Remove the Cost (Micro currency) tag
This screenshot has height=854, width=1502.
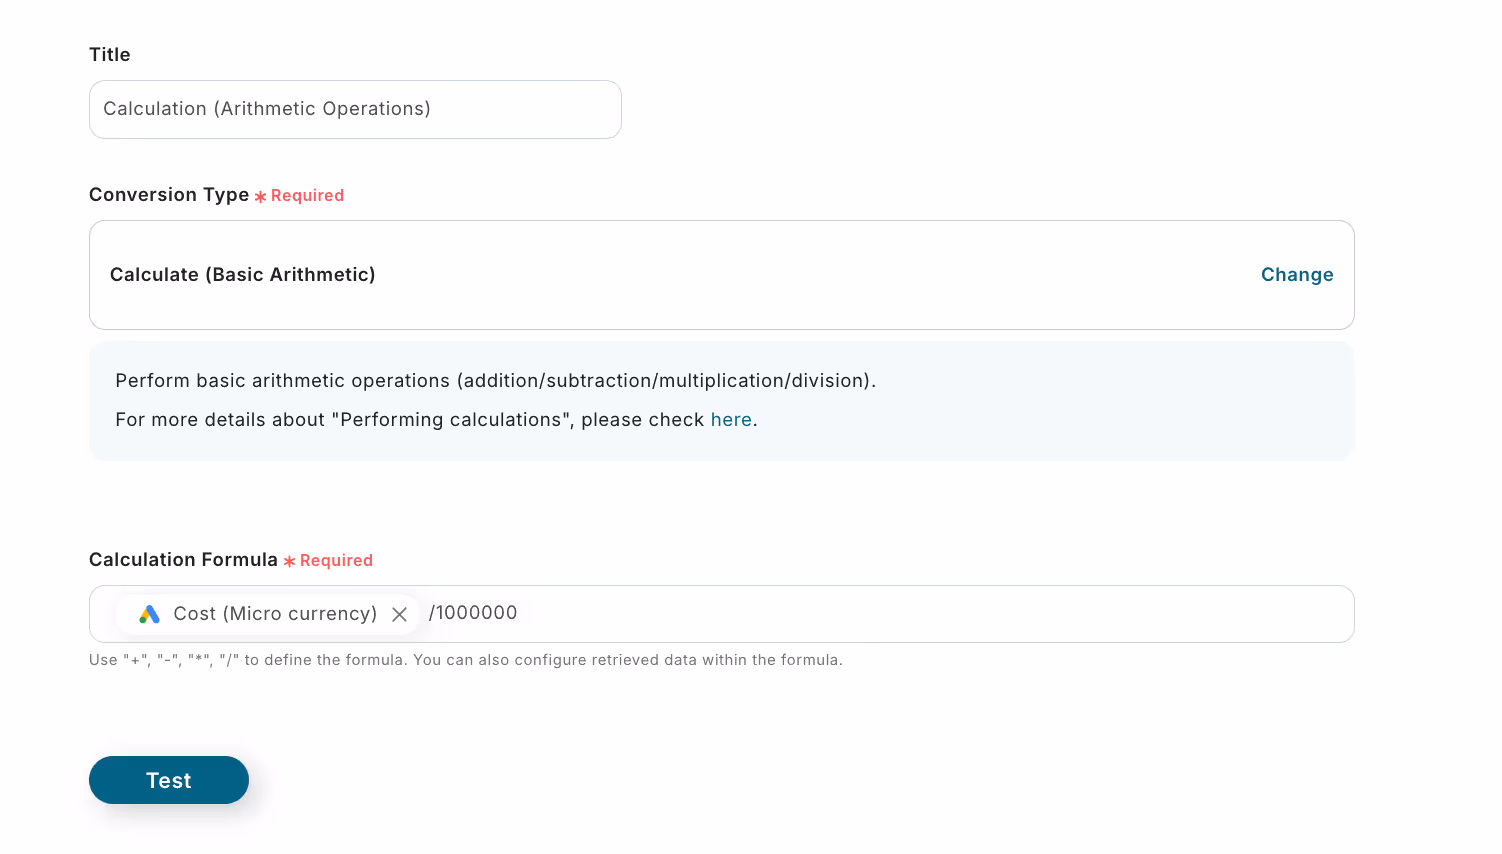[399, 614]
